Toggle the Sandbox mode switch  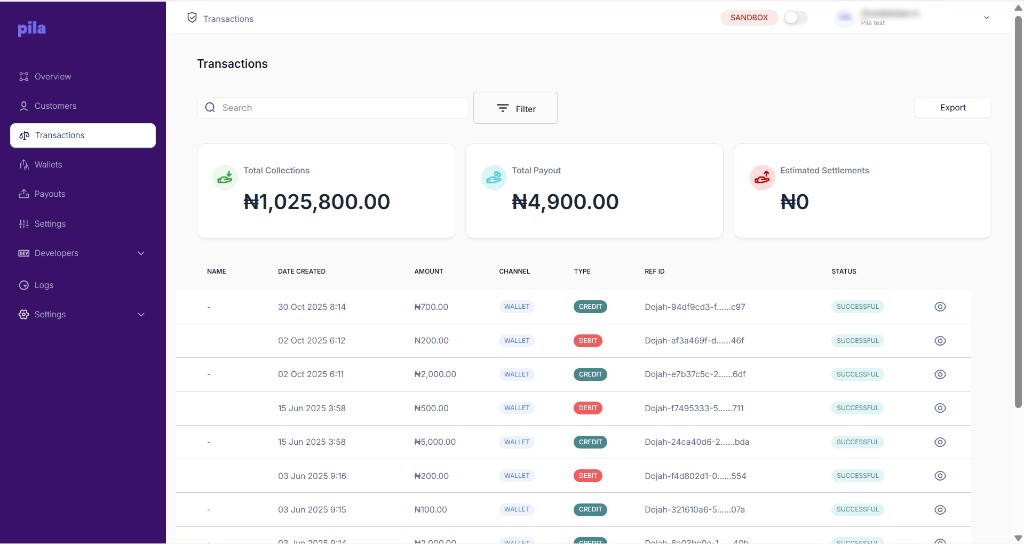(x=795, y=18)
